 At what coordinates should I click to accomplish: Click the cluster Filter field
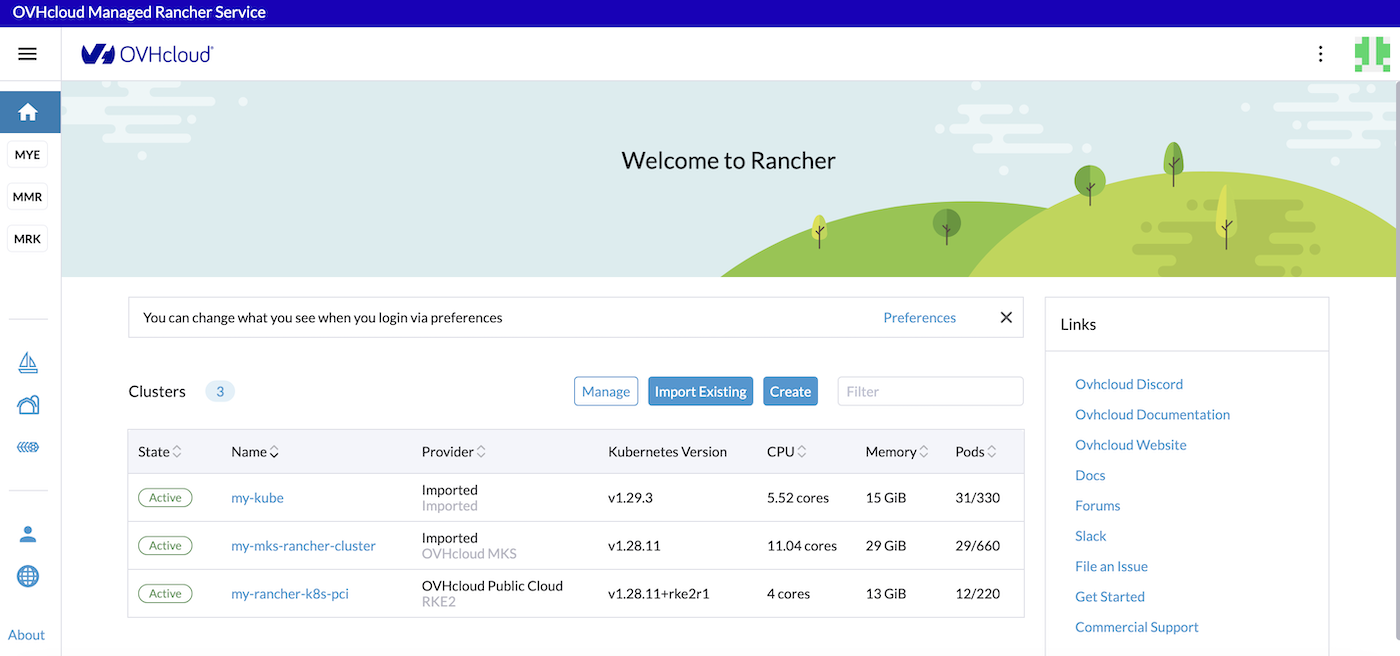(929, 391)
